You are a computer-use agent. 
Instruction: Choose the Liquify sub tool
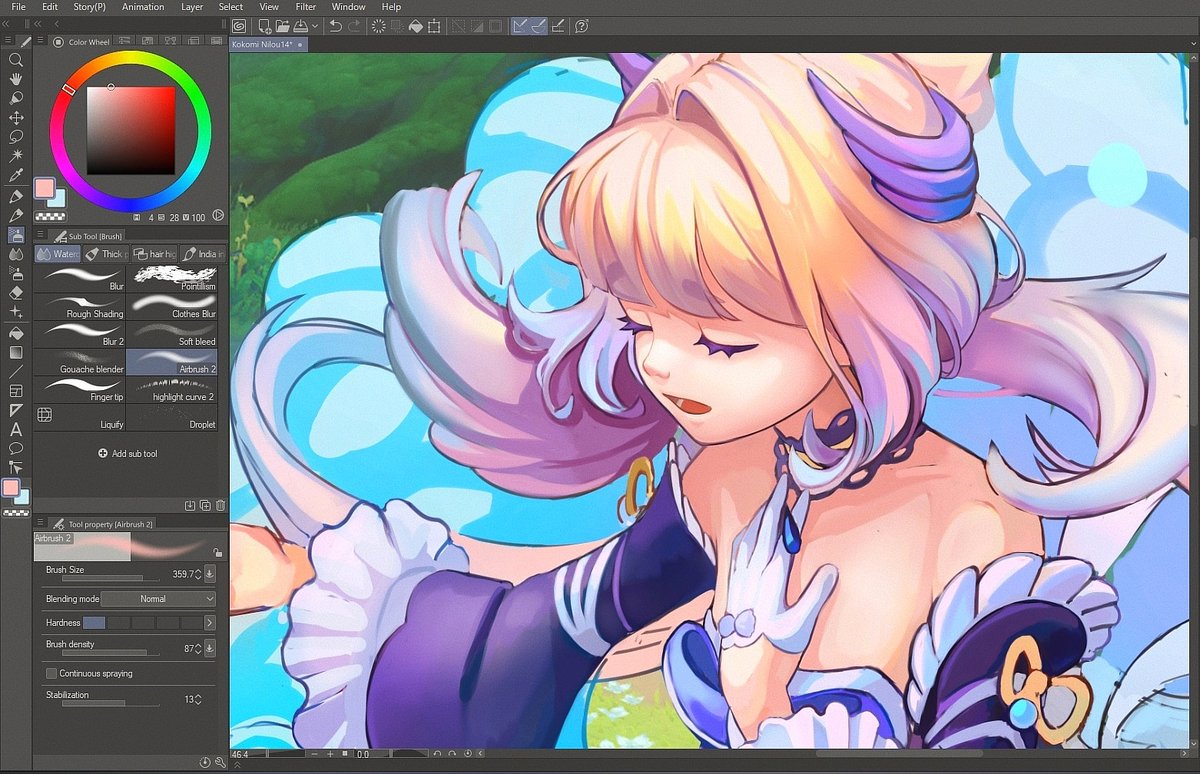pyautogui.click(x=80, y=417)
